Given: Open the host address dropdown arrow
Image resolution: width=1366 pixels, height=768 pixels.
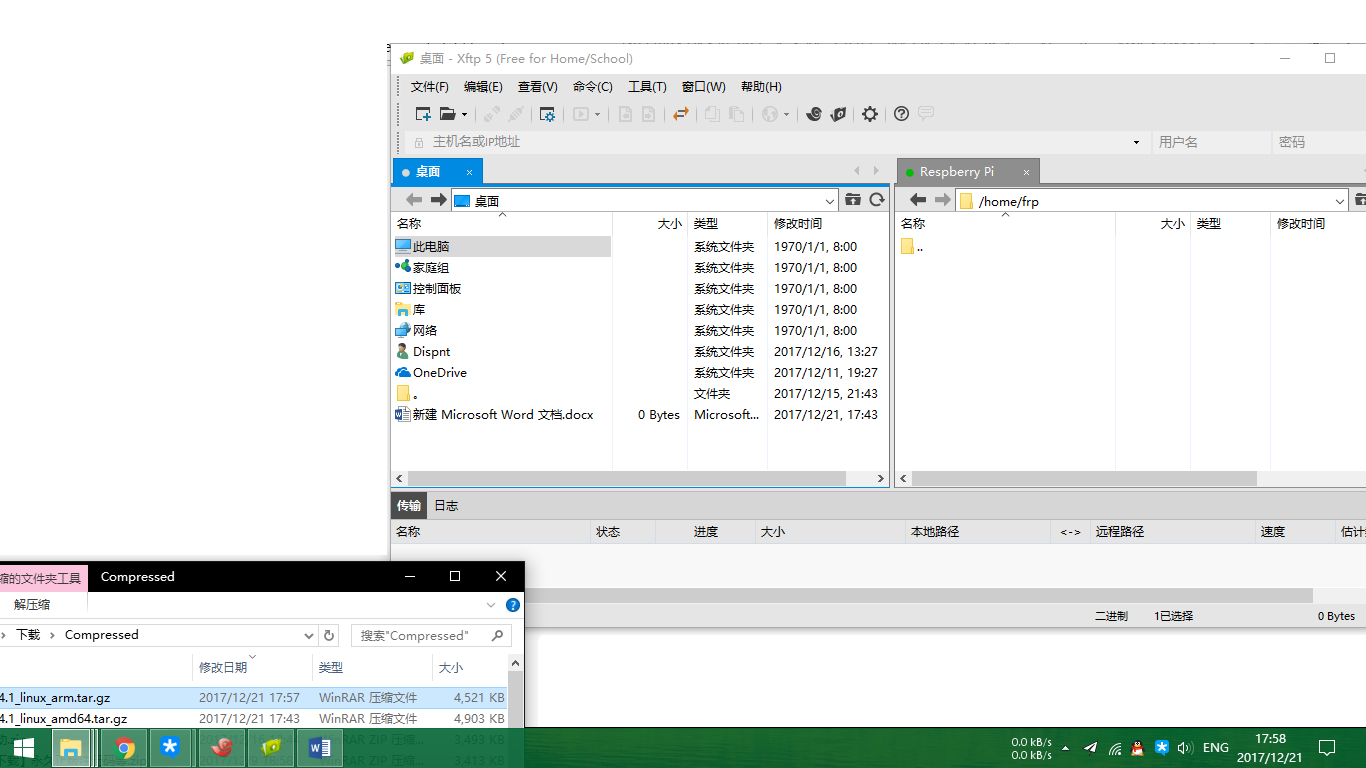Looking at the screenshot, I should tap(1136, 142).
